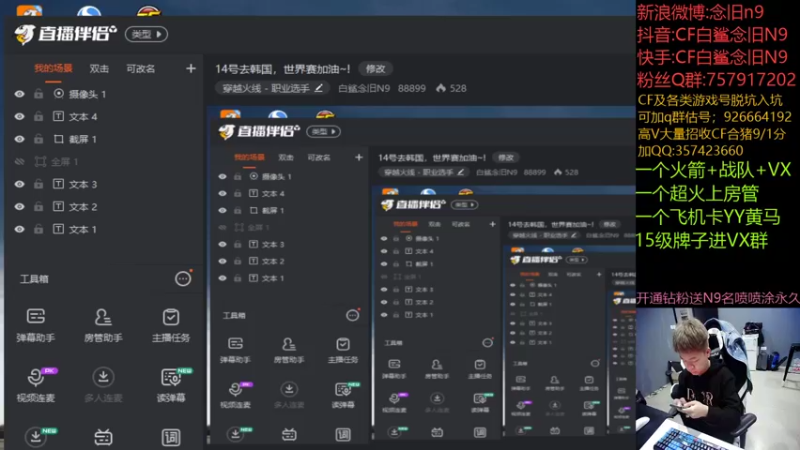Switch to the 我的场景 tab
800x450 pixels.
click(53, 68)
